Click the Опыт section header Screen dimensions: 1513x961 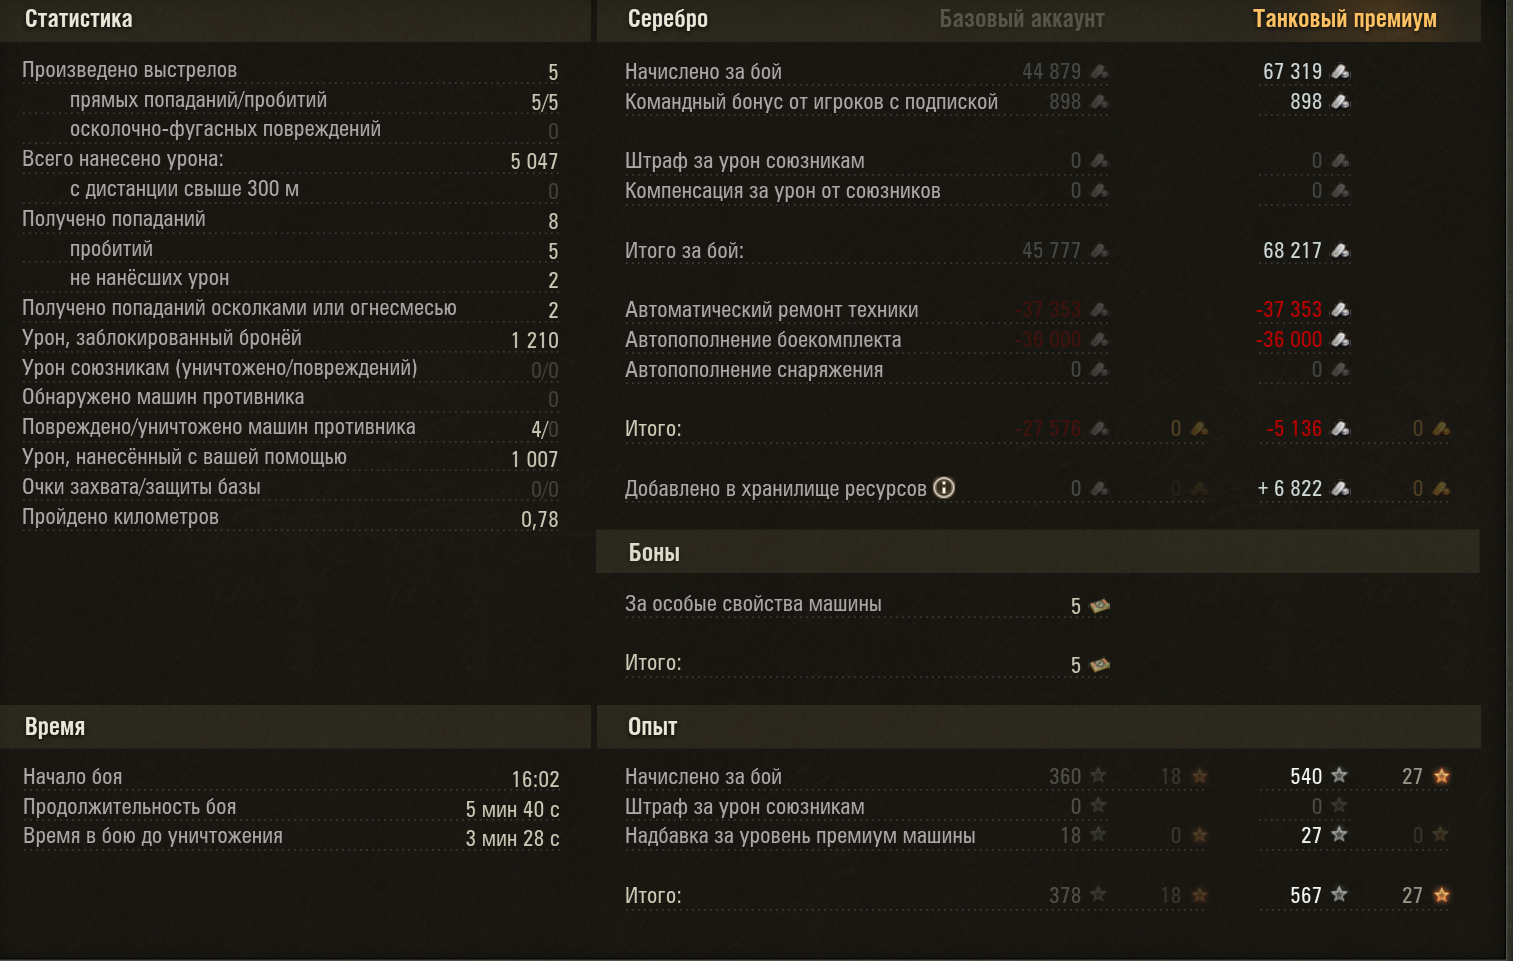coord(652,727)
